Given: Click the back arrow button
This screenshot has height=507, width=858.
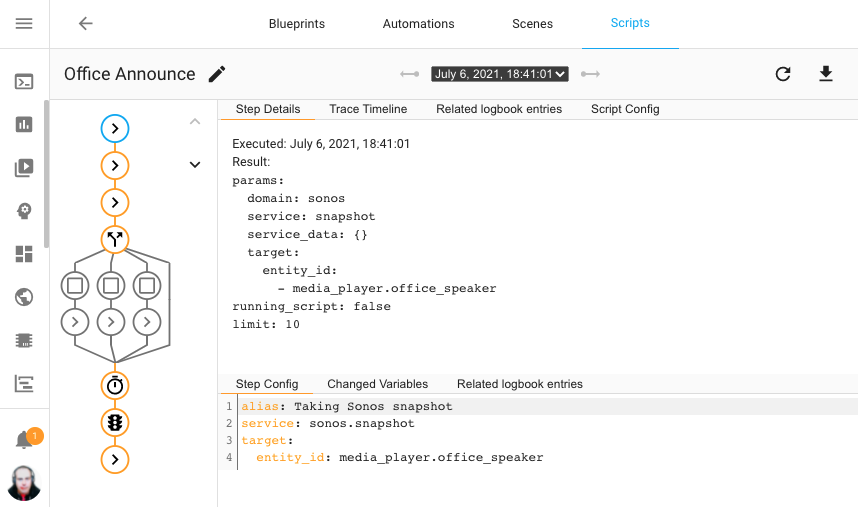Looking at the screenshot, I should coord(85,24).
